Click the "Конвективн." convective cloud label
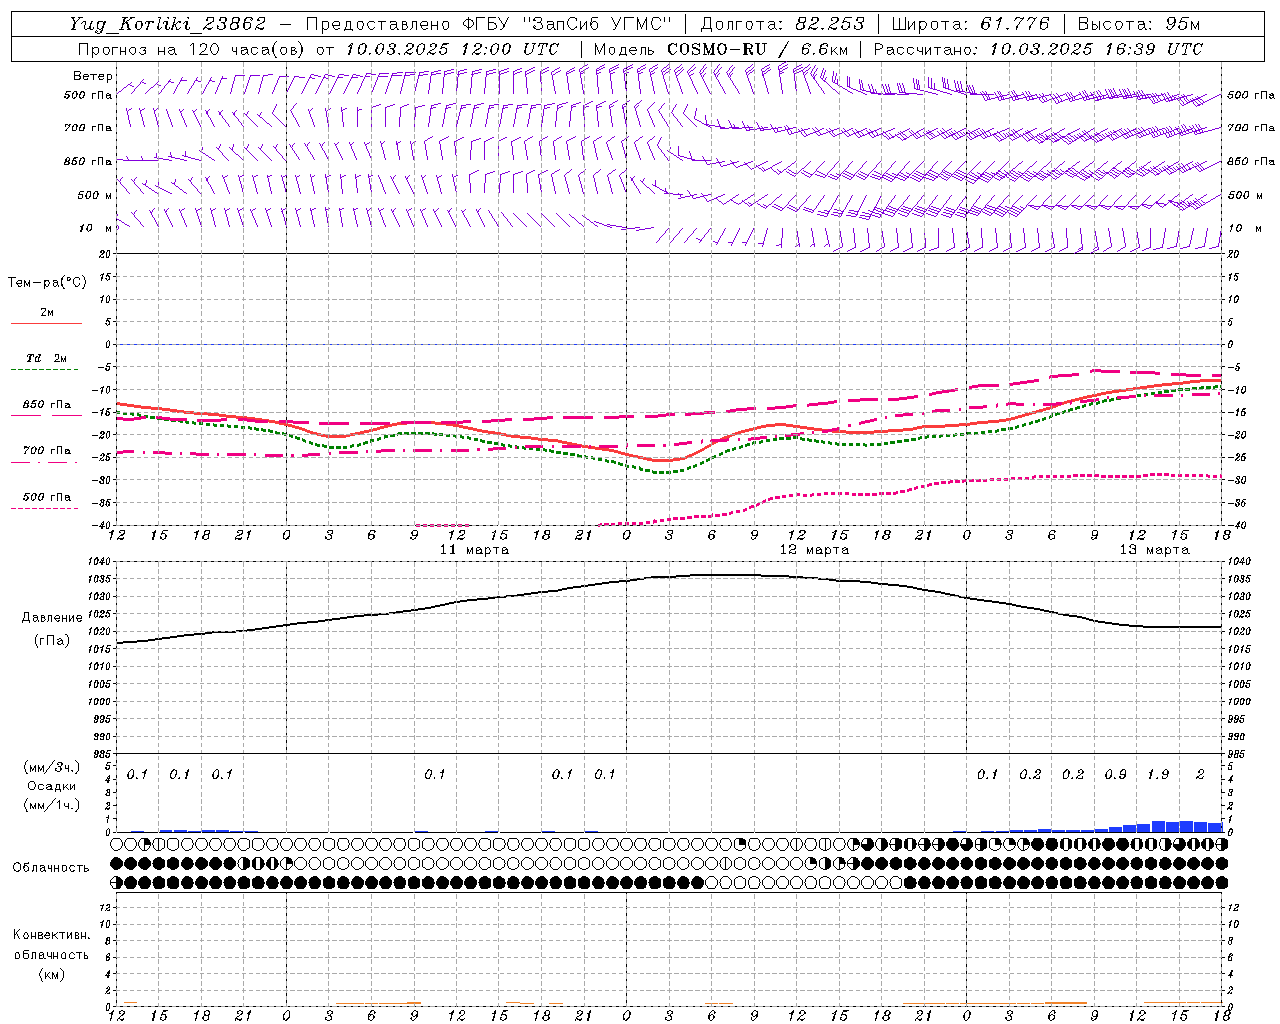Viewport: 1280px width, 1024px height. click(x=51, y=935)
